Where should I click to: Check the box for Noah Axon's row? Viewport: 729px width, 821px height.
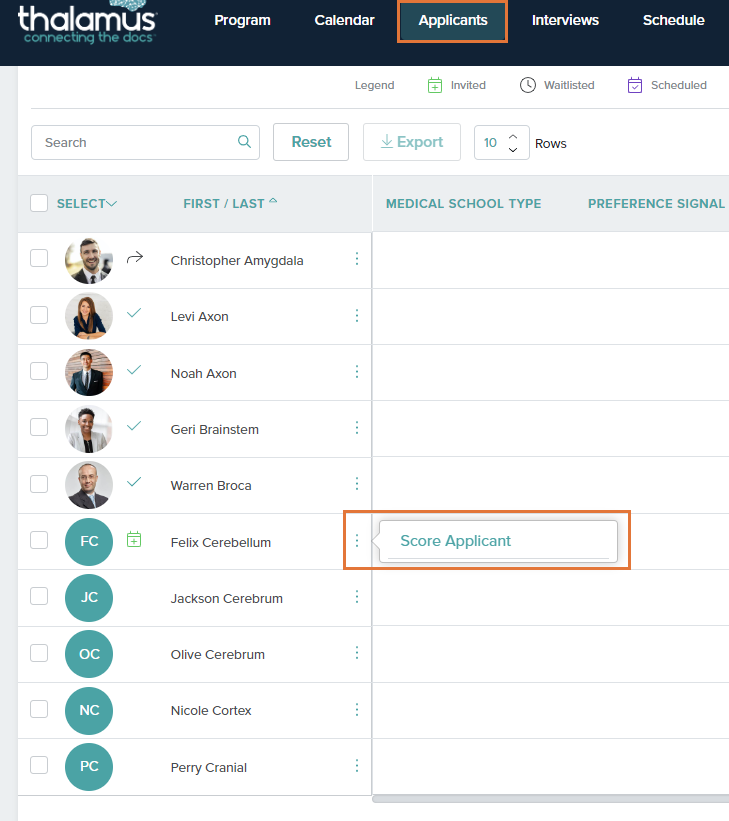click(38, 370)
